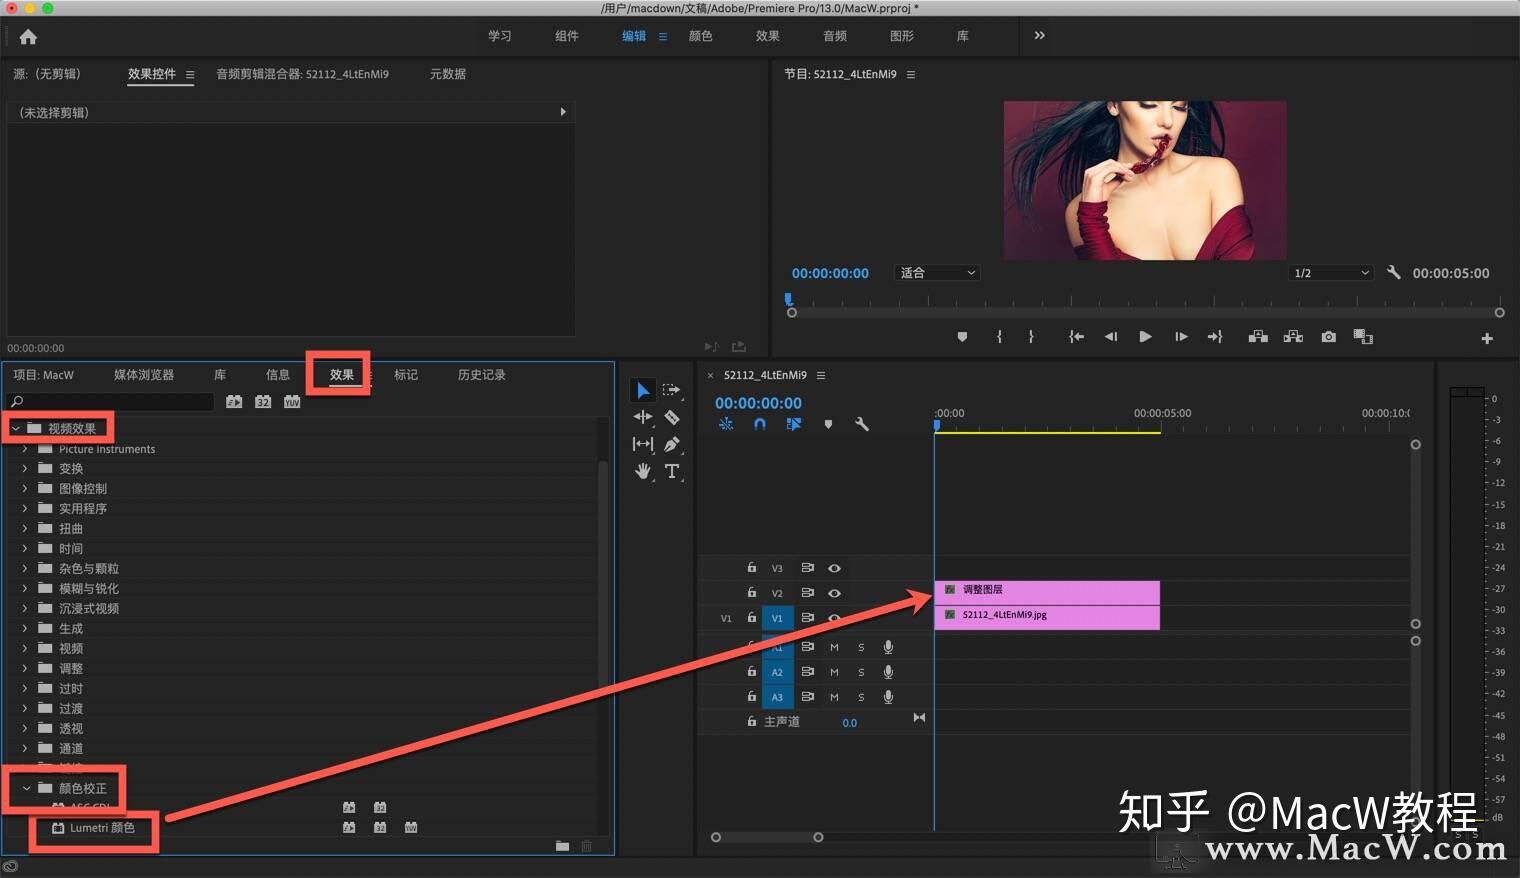Click the Export Frame camera icon
The width and height of the screenshot is (1520, 878).
click(x=1328, y=337)
